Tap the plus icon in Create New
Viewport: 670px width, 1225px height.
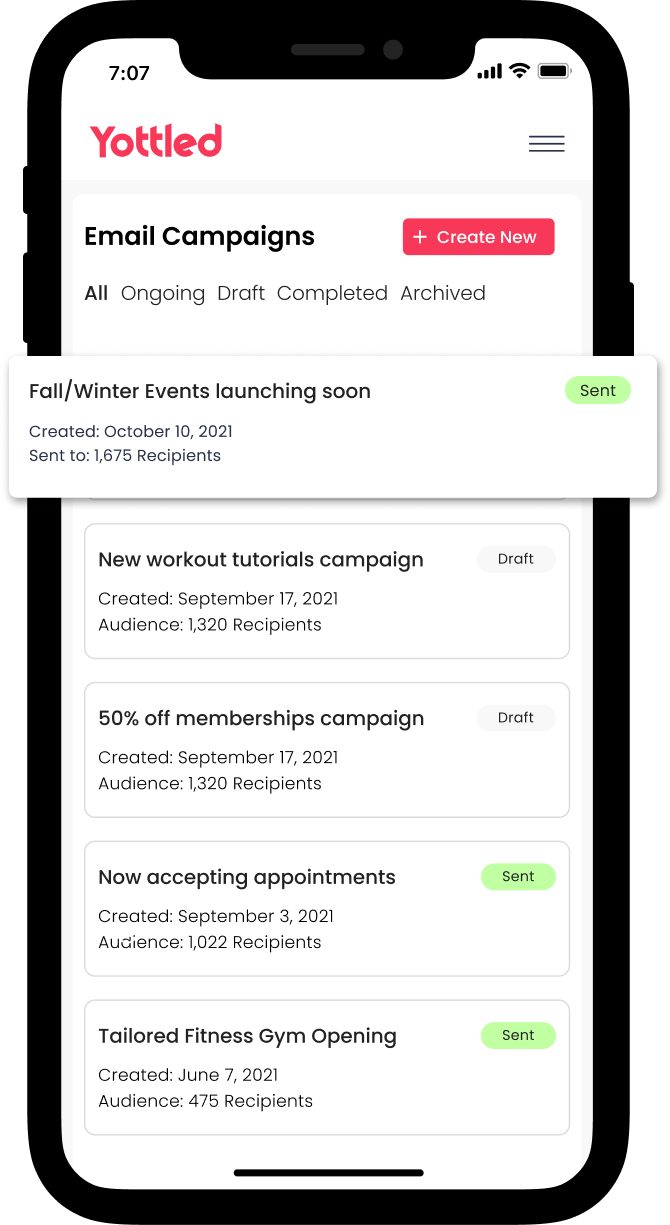click(420, 237)
